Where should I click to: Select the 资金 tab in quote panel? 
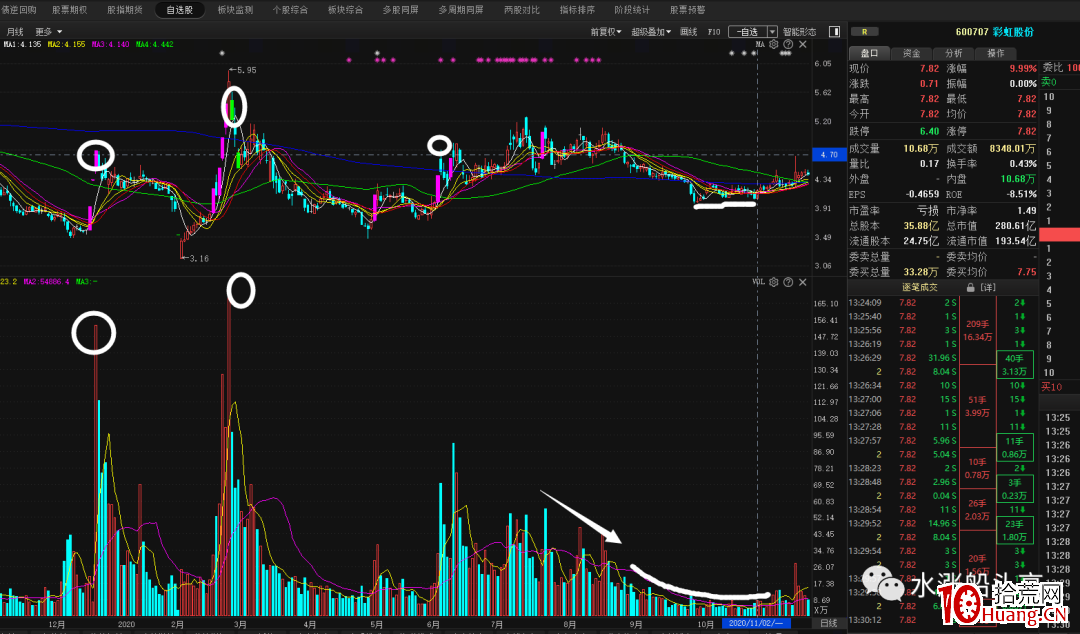pos(911,53)
